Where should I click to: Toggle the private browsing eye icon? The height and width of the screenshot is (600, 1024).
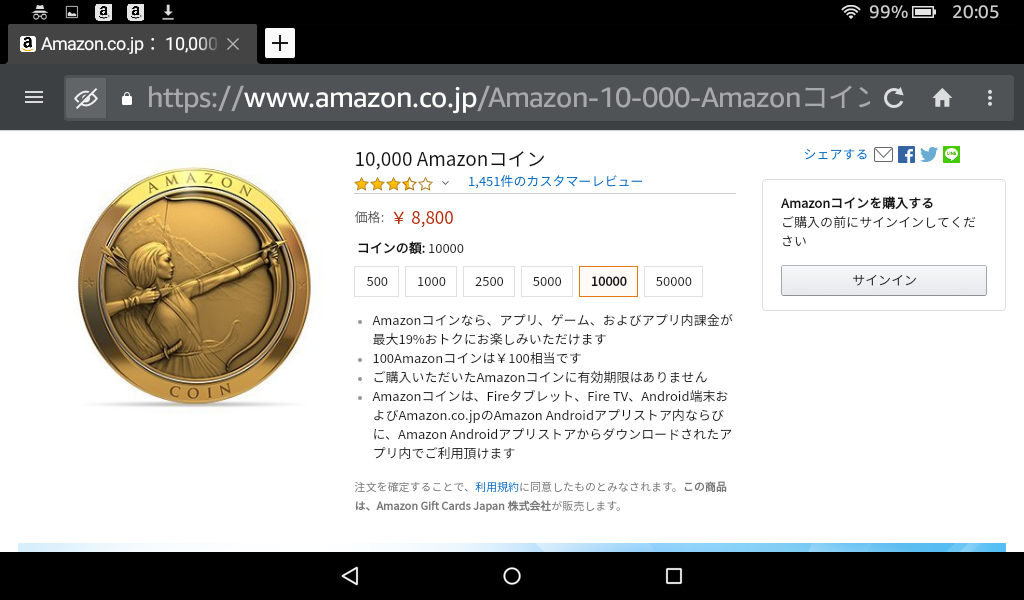coord(86,98)
